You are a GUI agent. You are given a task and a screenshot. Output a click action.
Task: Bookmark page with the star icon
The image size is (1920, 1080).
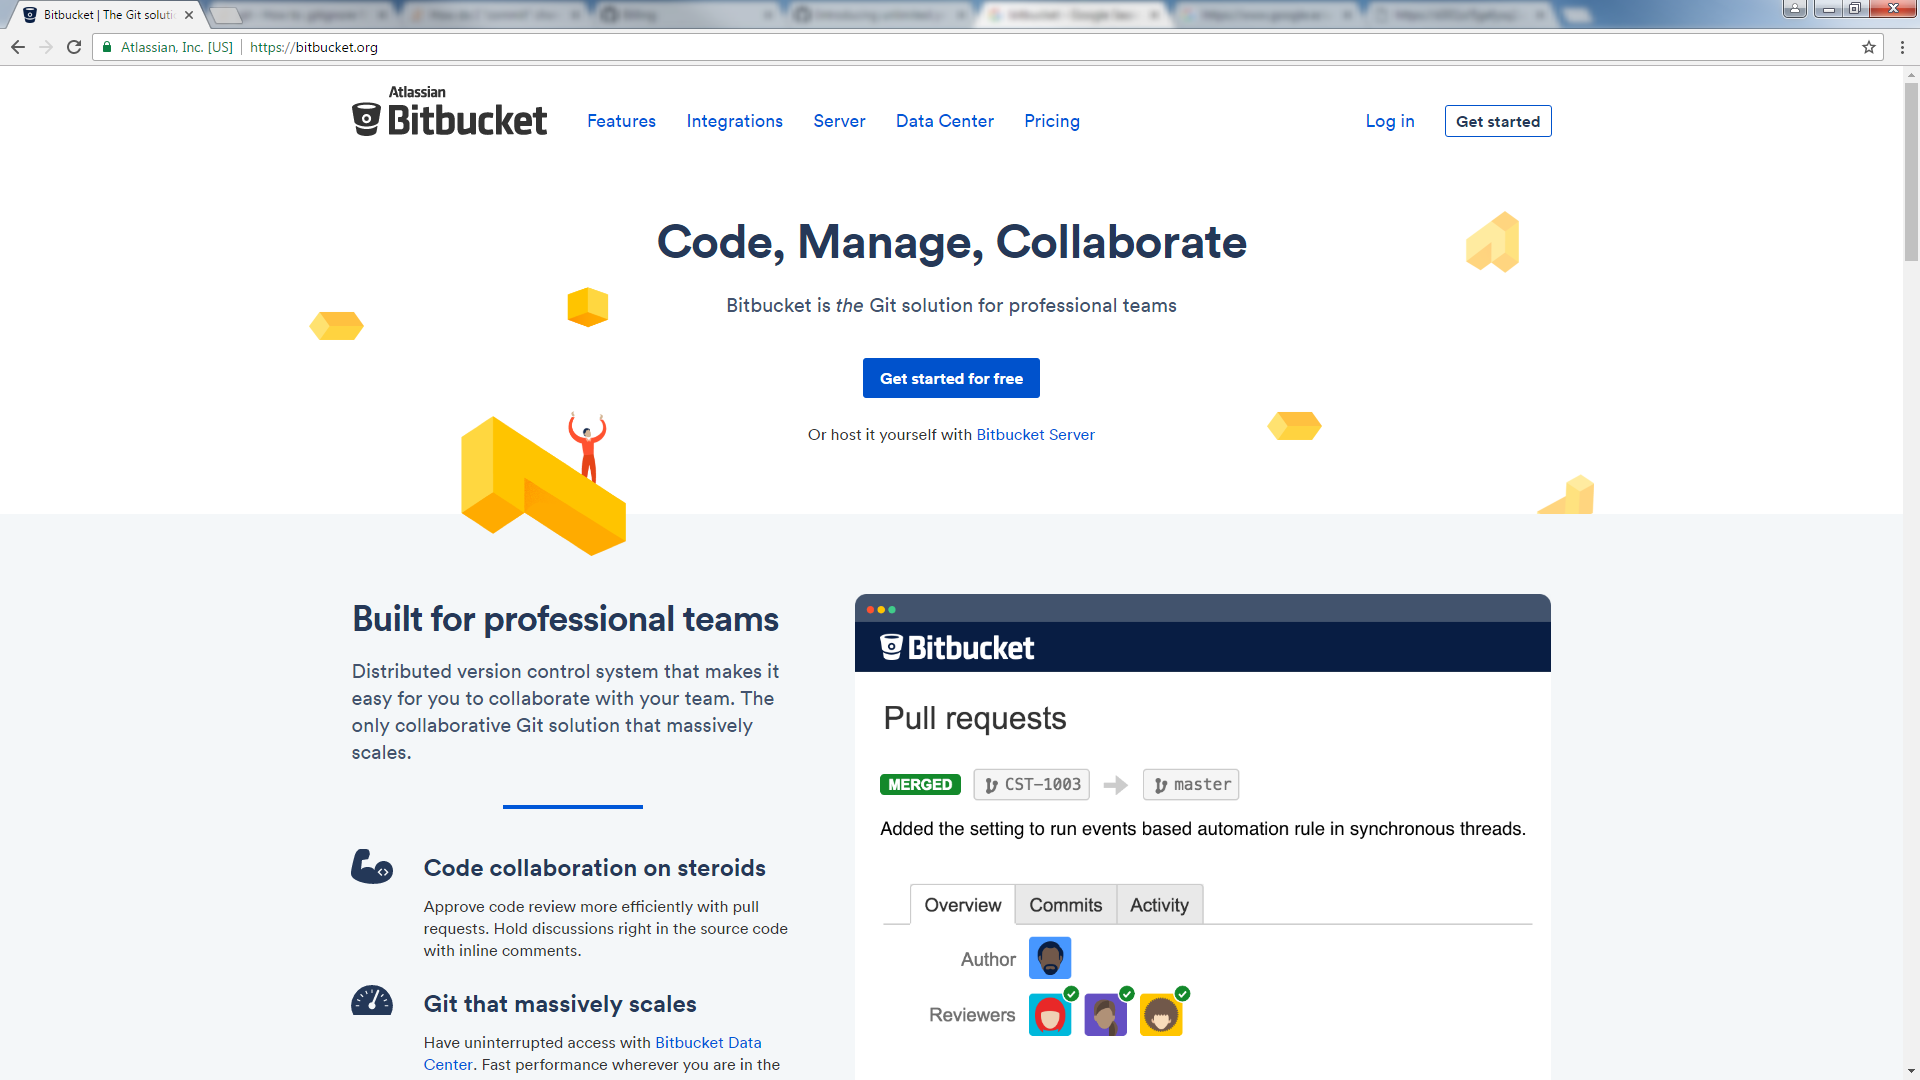tap(1868, 47)
